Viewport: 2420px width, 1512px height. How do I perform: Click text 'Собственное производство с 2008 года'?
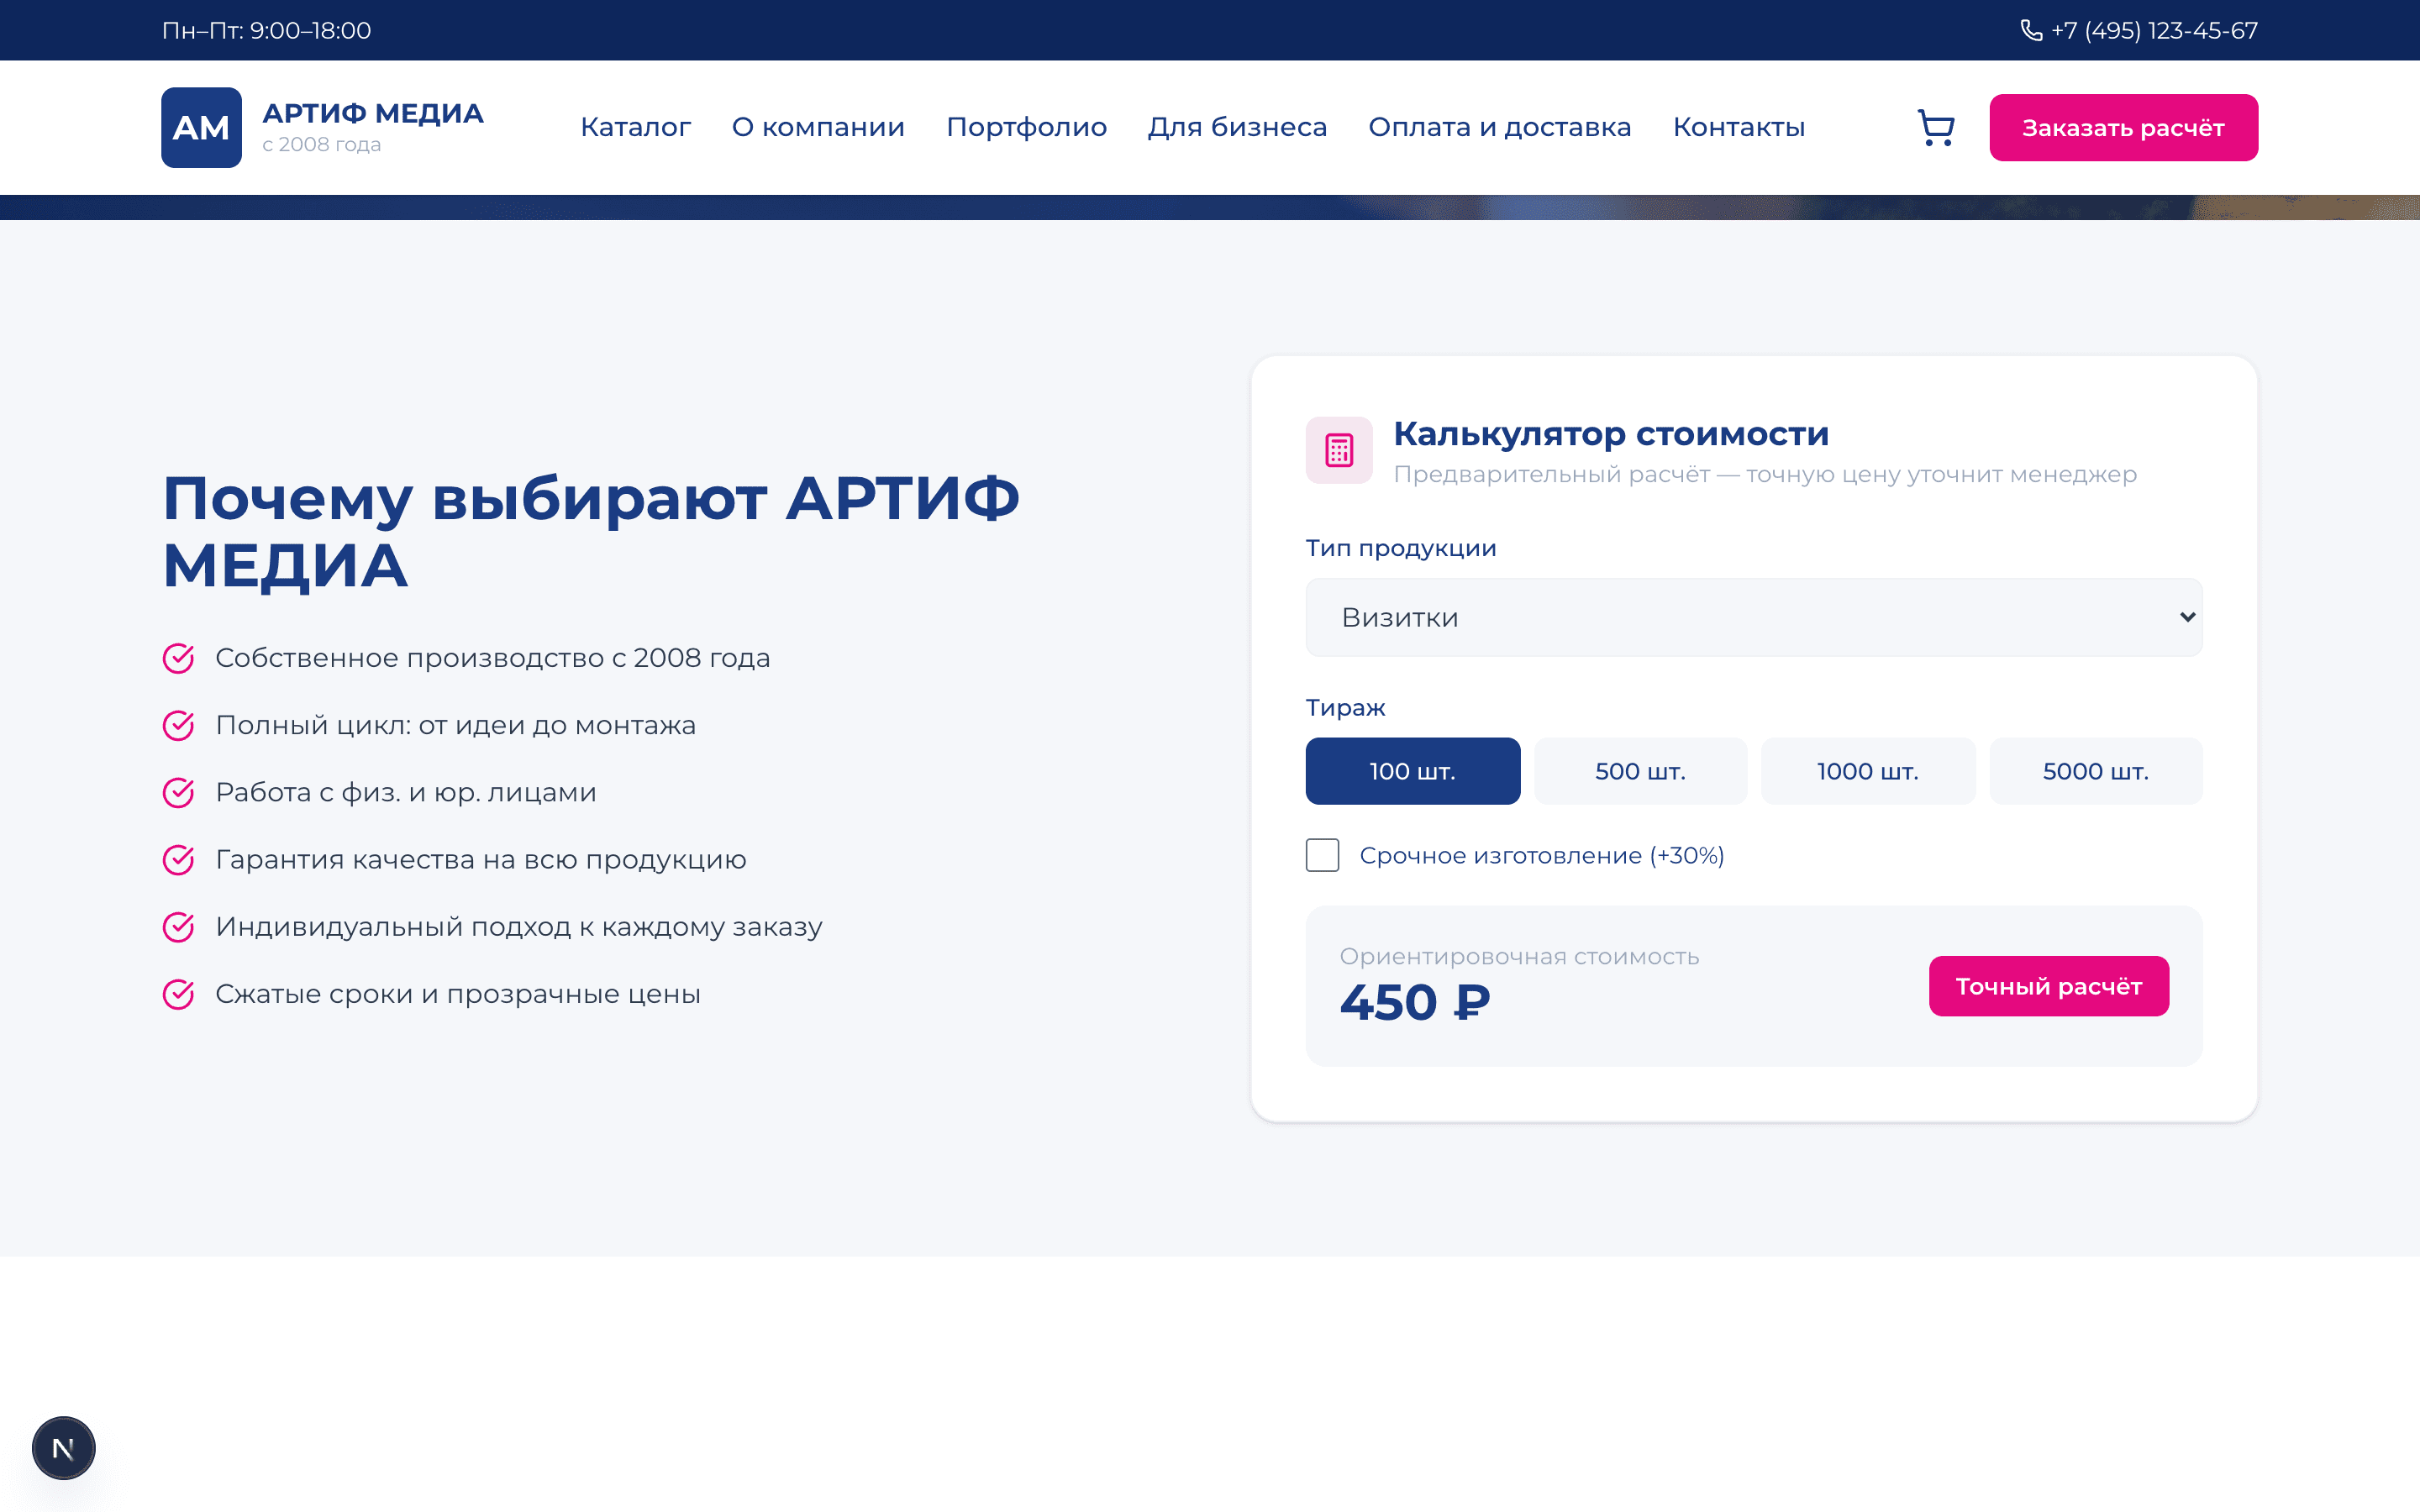tap(492, 658)
